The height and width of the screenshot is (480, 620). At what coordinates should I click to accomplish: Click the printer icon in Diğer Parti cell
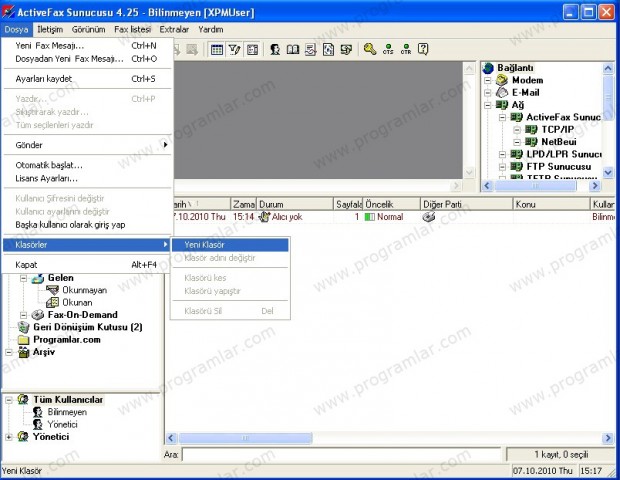click(429, 217)
